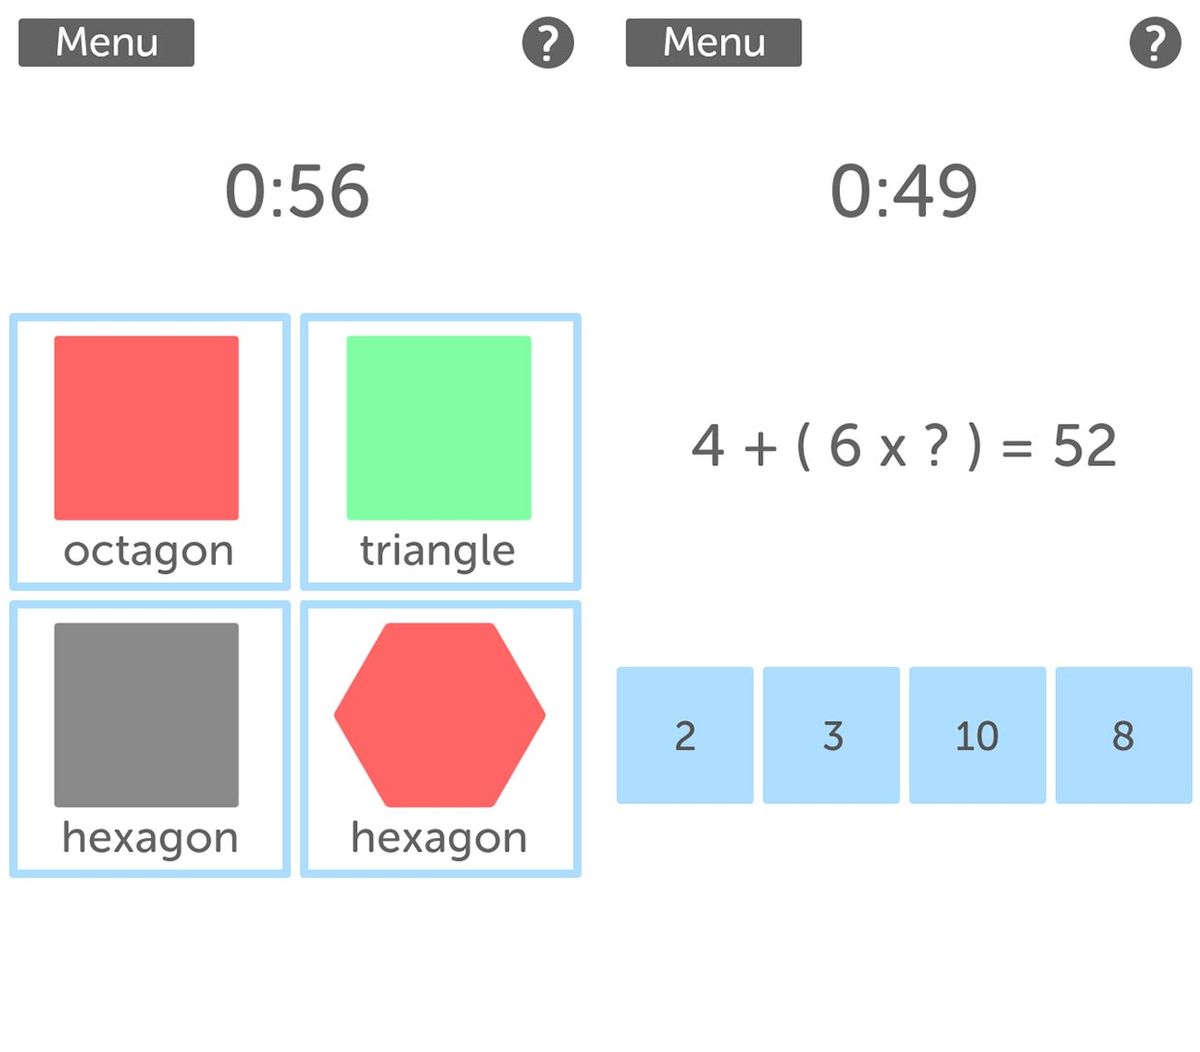1200x1052 pixels.
Task: Open the help icon above the math game
Action: pyautogui.click(x=1155, y=43)
